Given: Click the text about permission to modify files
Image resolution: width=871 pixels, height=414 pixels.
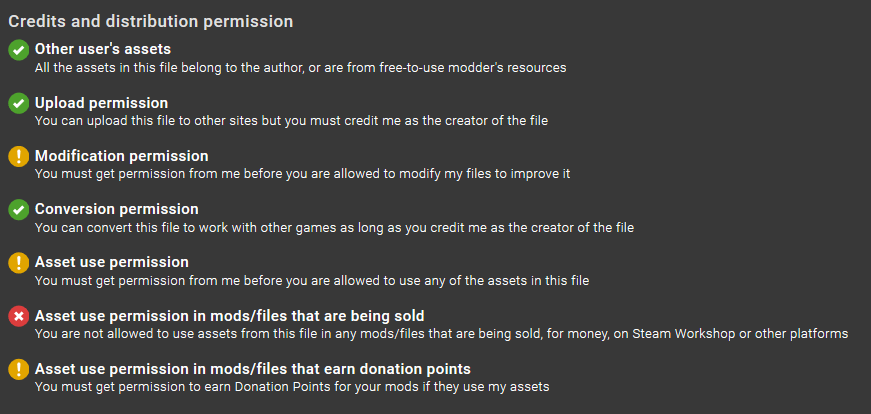Looking at the screenshot, I should (303, 174).
